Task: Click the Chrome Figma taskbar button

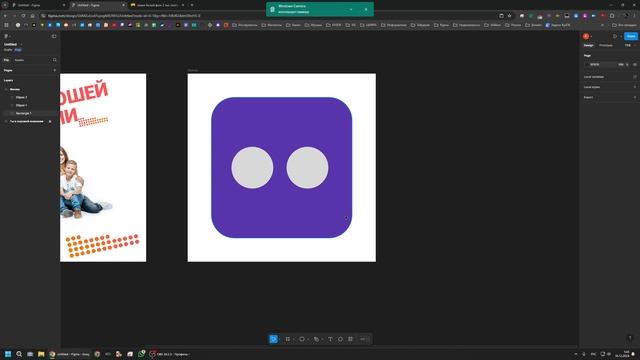Action: (70, 354)
